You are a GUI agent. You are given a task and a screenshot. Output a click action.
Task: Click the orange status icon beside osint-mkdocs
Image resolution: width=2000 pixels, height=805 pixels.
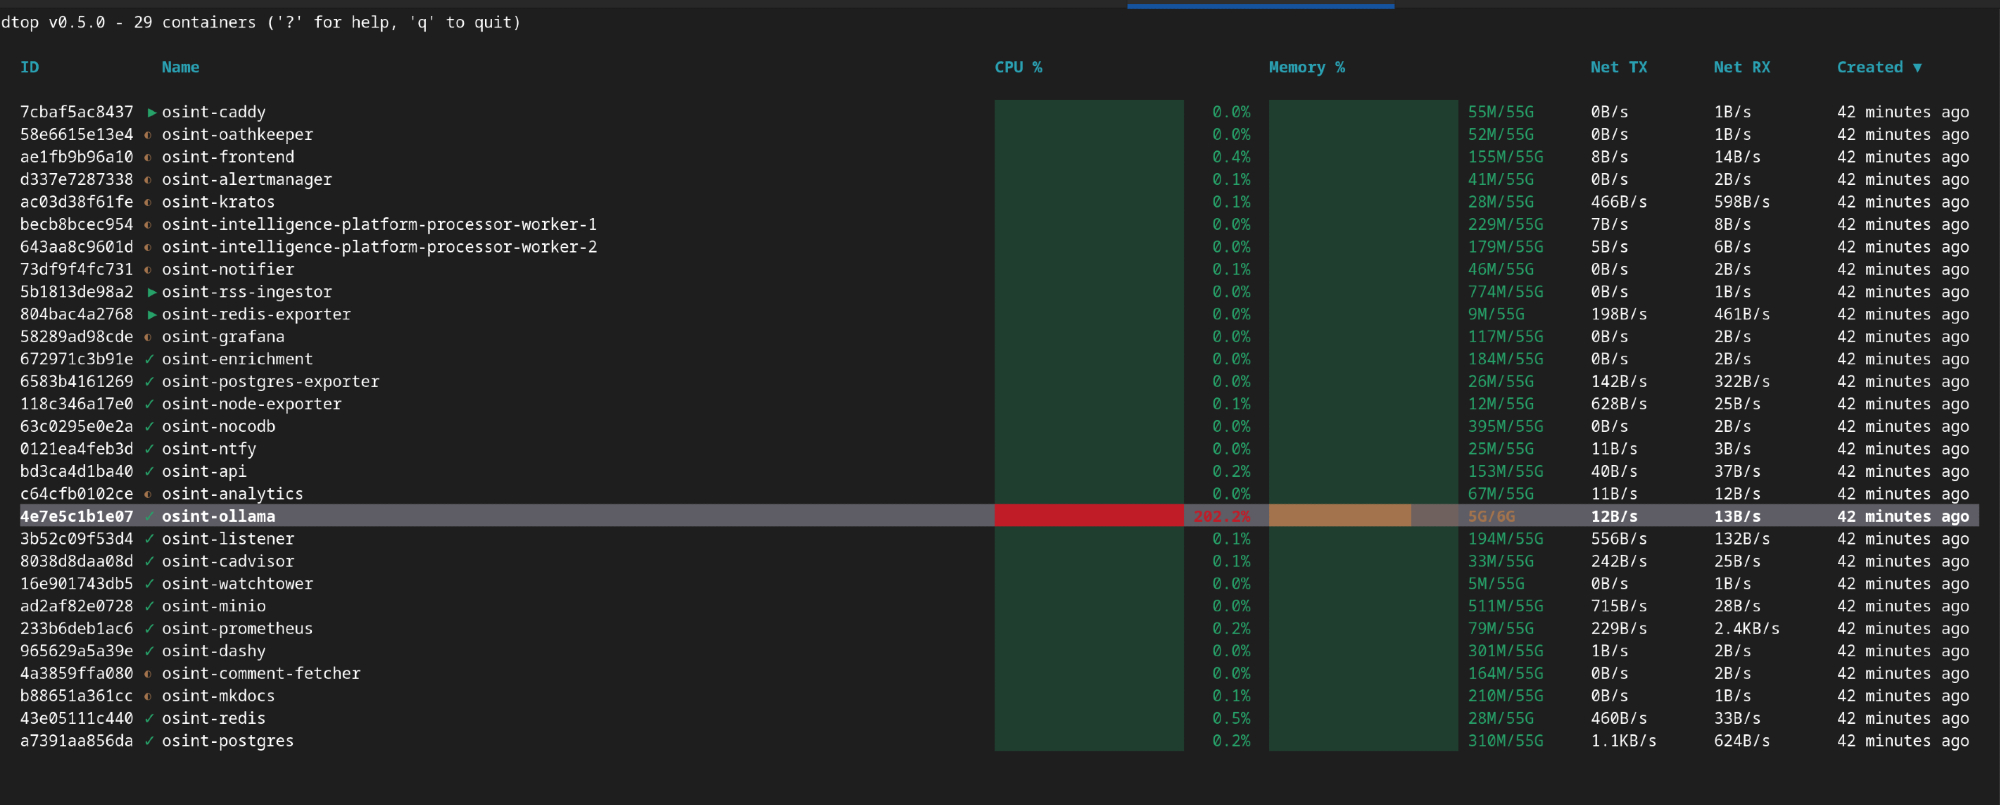(x=148, y=697)
